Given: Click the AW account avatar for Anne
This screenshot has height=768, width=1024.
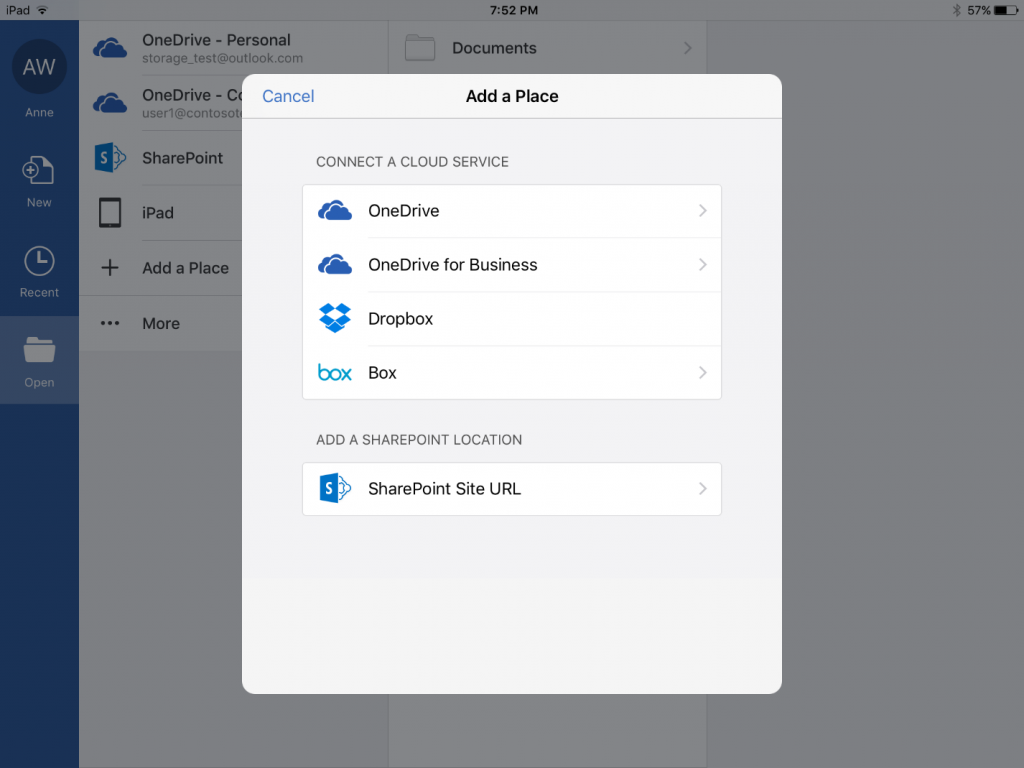Looking at the screenshot, I should tap(39, 67).
